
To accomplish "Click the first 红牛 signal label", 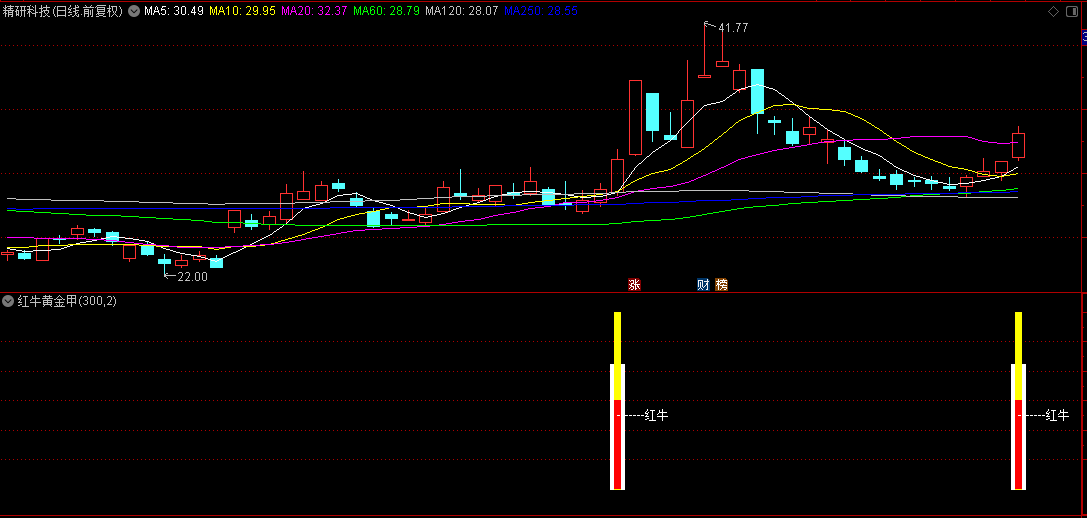I will pyautogui.click(x=656, y=415).
